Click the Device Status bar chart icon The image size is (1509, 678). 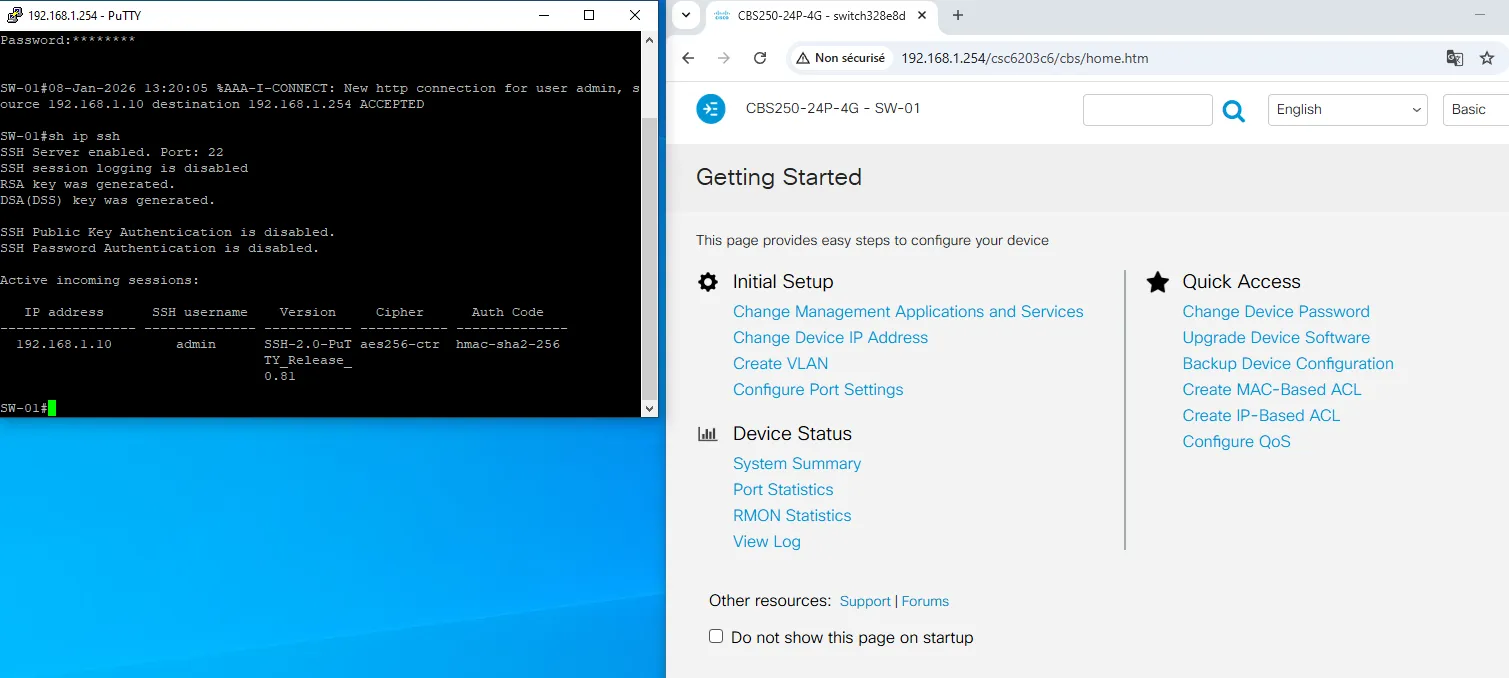tap(708, 434)
